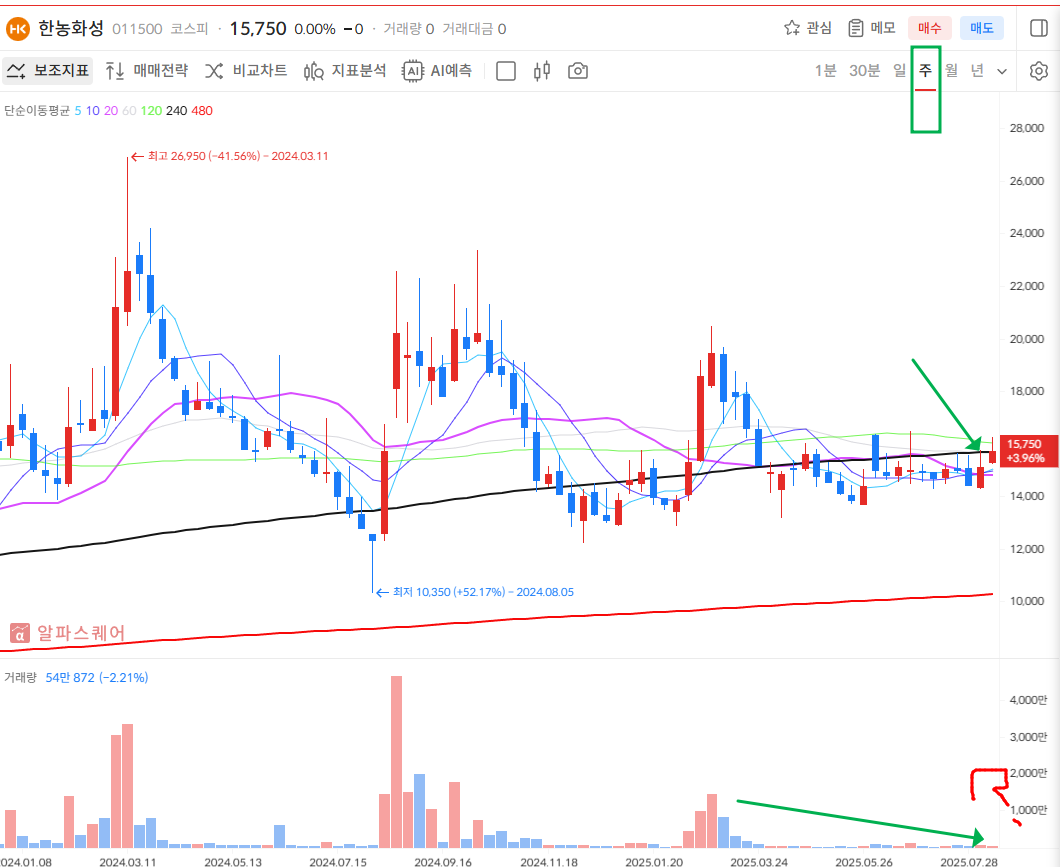Click the blue 매도 sell button
1060x867 pixels.
[x=982, y=28]
